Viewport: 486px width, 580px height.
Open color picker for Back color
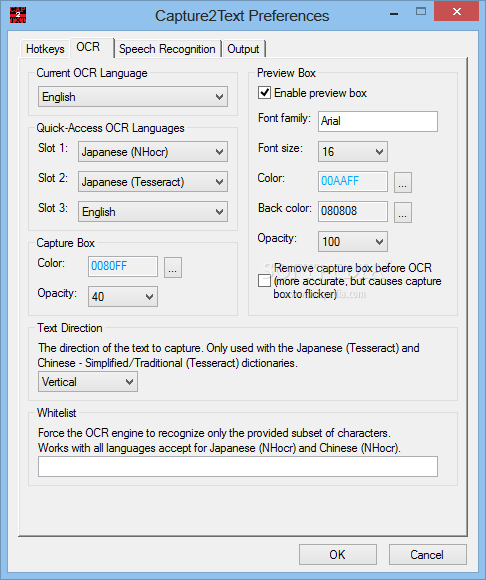click(403, 212)
